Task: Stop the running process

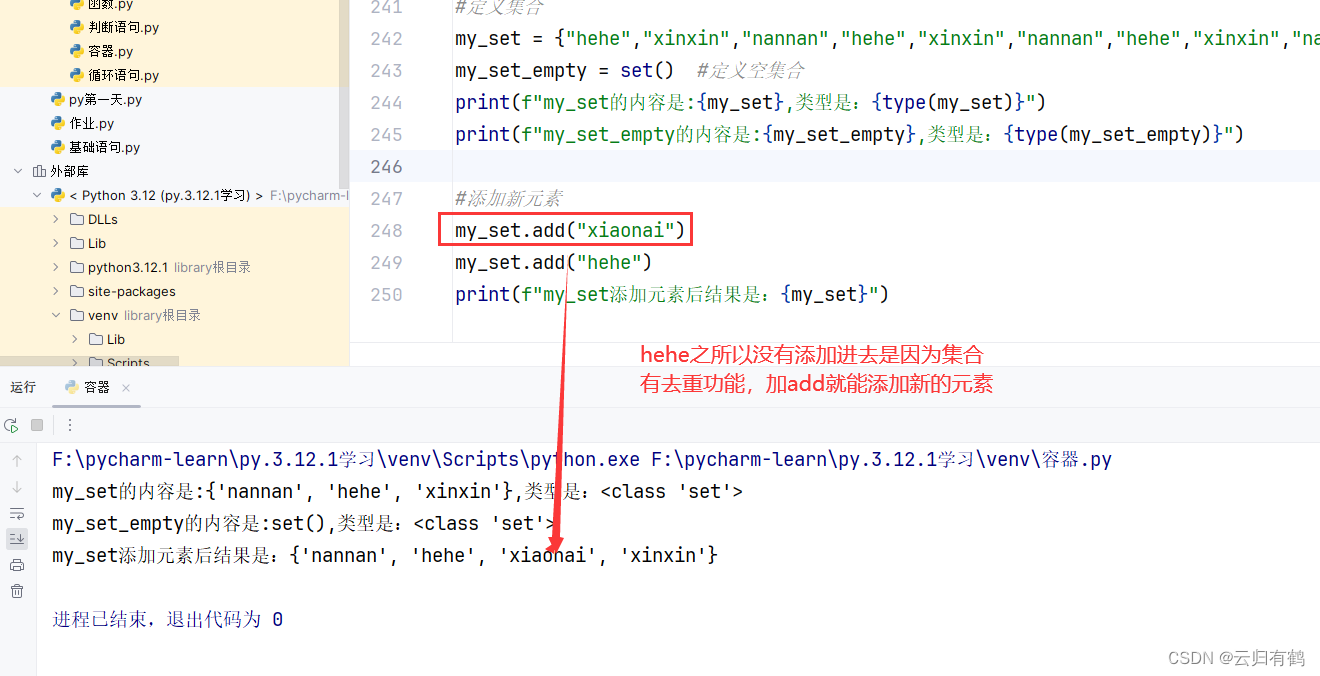Action: pyautogui.click(x=37, y=425)
